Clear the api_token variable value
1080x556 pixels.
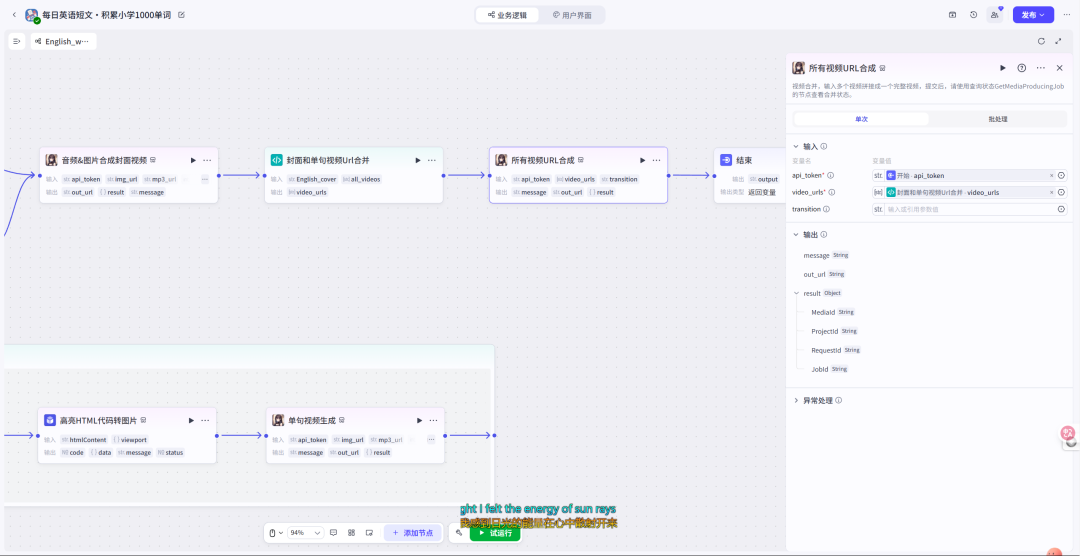tap(1051, 175)
